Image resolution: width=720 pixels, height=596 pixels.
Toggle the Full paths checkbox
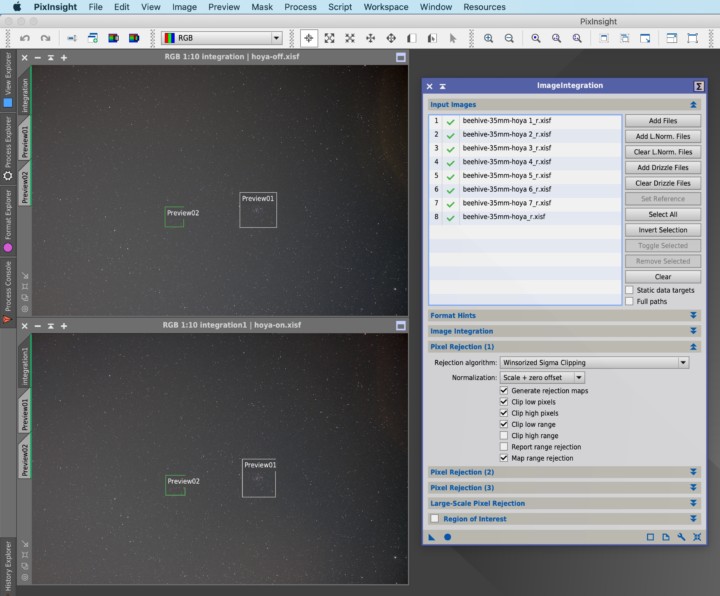pos(629,301)
